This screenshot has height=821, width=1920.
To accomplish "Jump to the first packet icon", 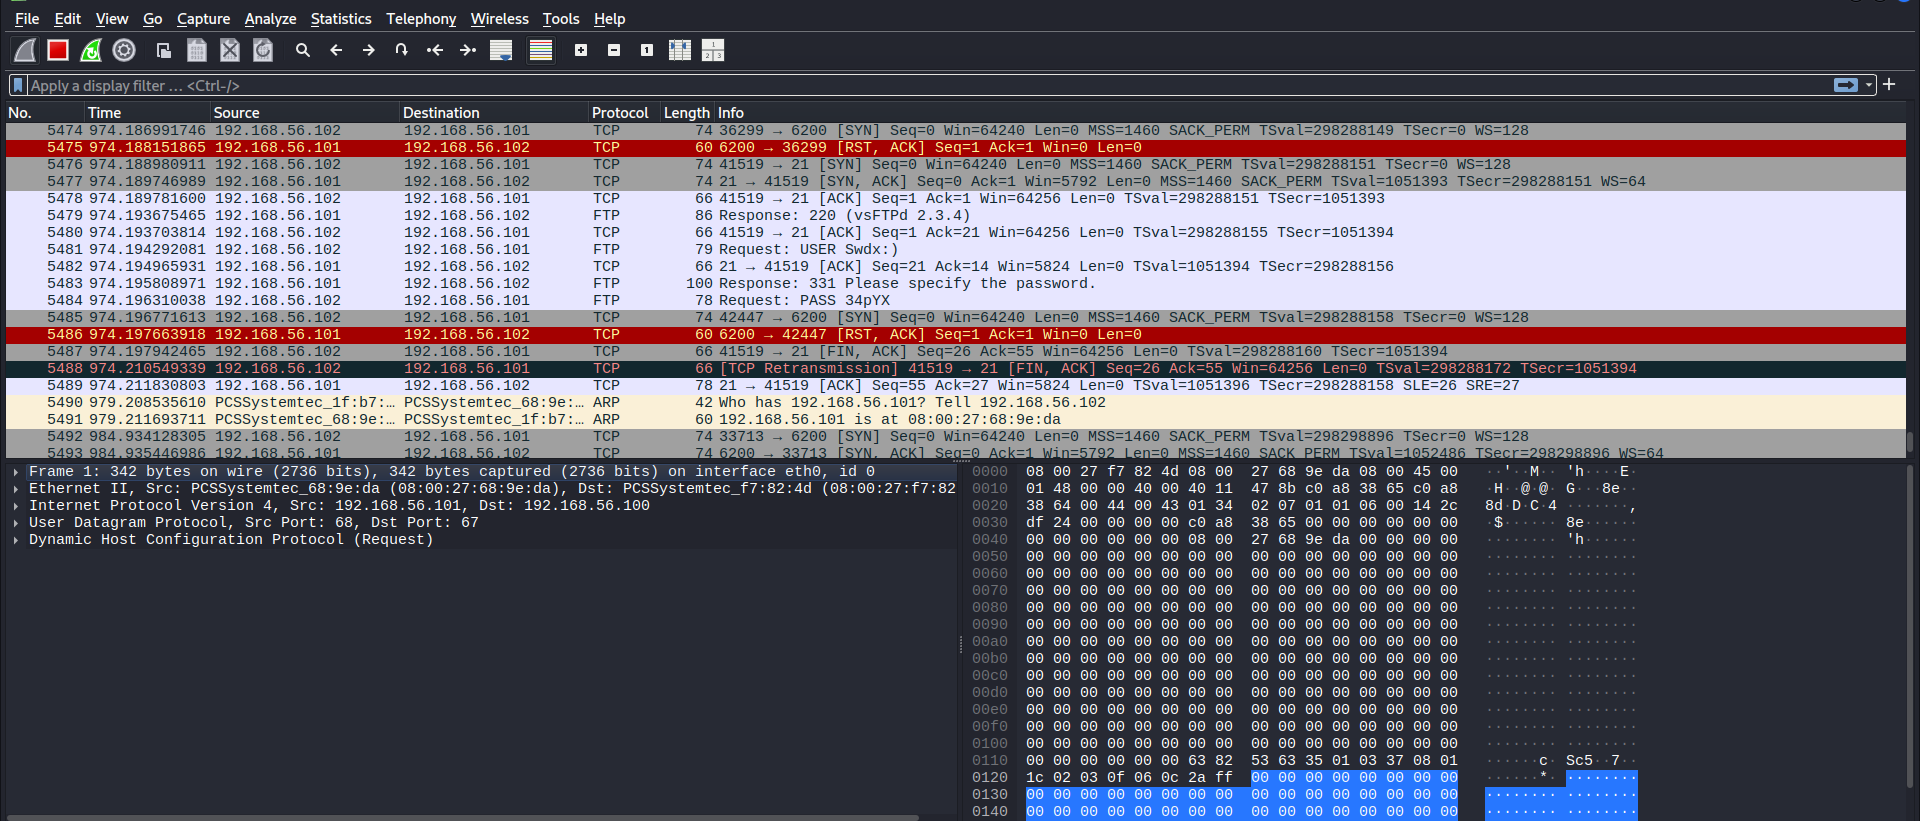I will click(435, 50).
